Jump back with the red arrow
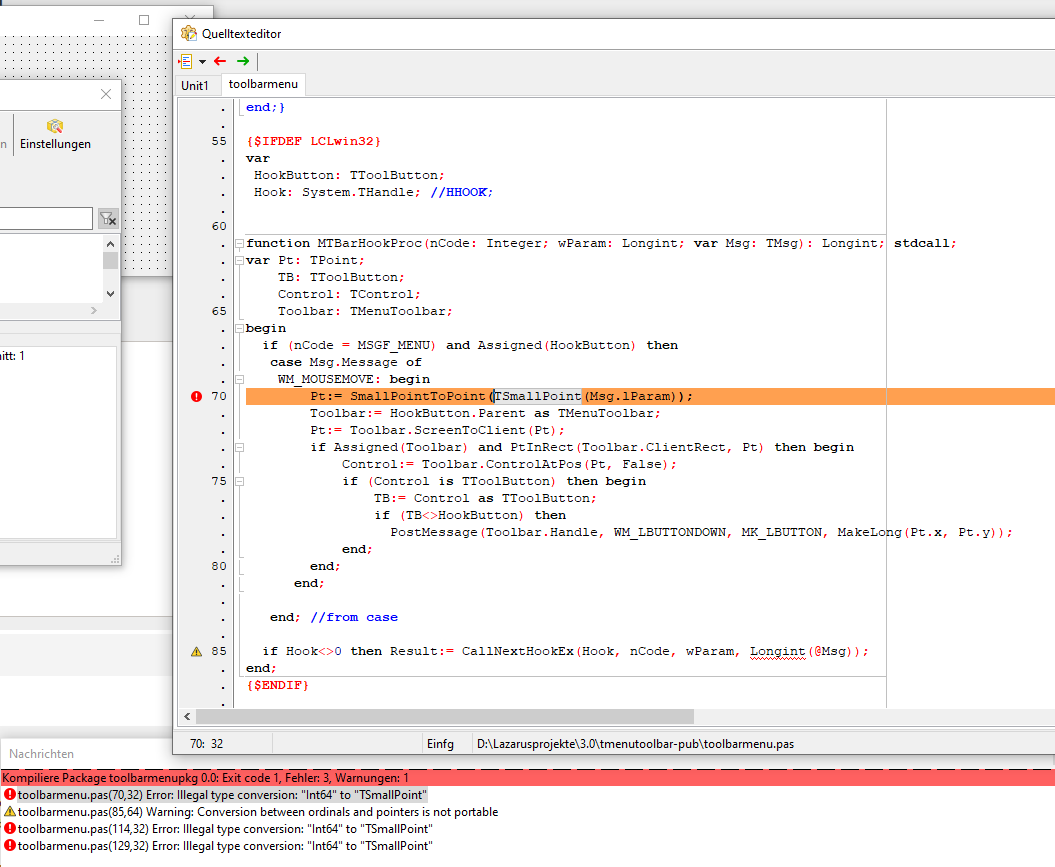This screenshot has height=867, width=1055. click(220, 61)
